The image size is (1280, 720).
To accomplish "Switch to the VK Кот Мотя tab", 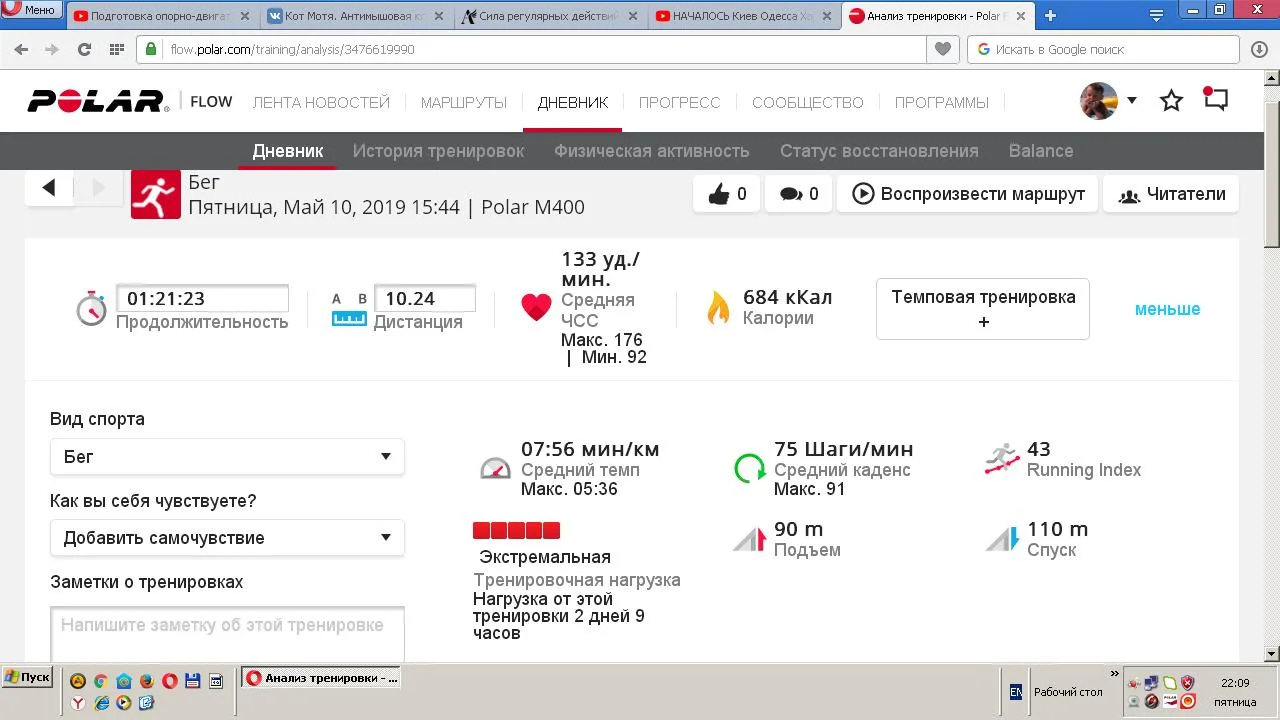I will click(357, 16).
